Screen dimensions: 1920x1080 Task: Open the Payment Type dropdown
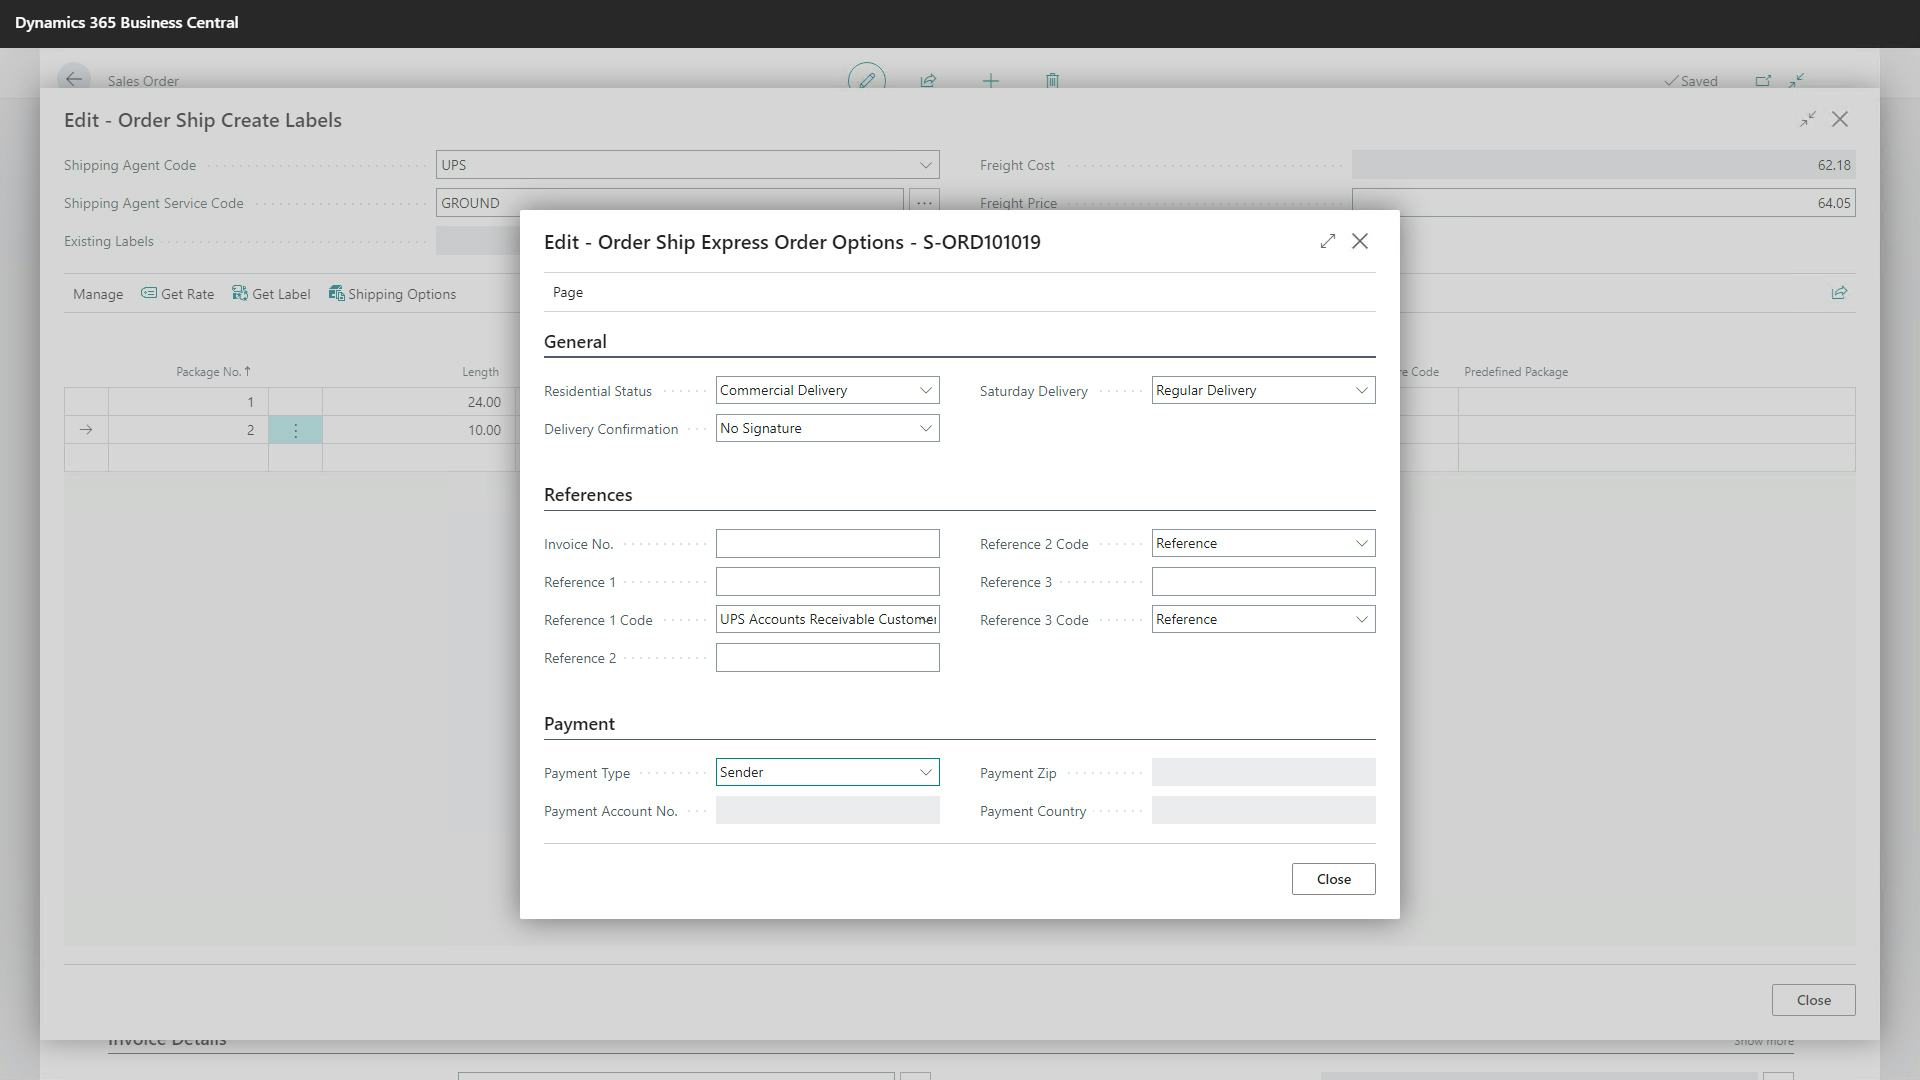click(x=924, y=772)
